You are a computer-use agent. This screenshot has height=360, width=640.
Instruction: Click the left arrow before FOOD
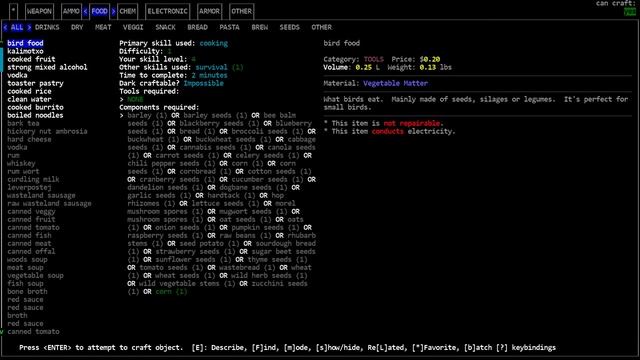85,11
